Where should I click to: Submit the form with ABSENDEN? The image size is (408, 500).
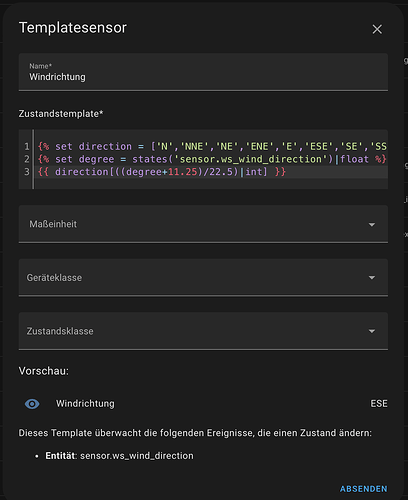pos(364,489)
